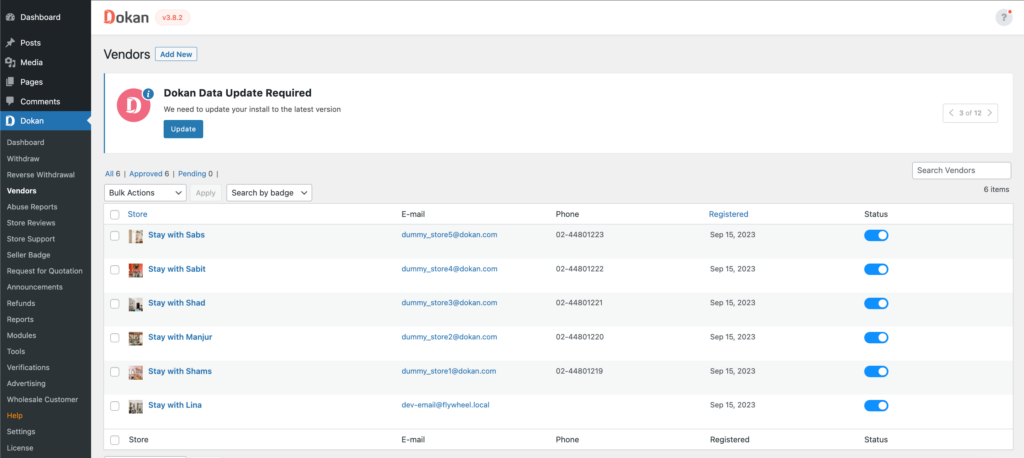The width and height of the screenshot is (1024, 458).
Task: Click the Media icon in sidebar
Action: coord(10,63)
